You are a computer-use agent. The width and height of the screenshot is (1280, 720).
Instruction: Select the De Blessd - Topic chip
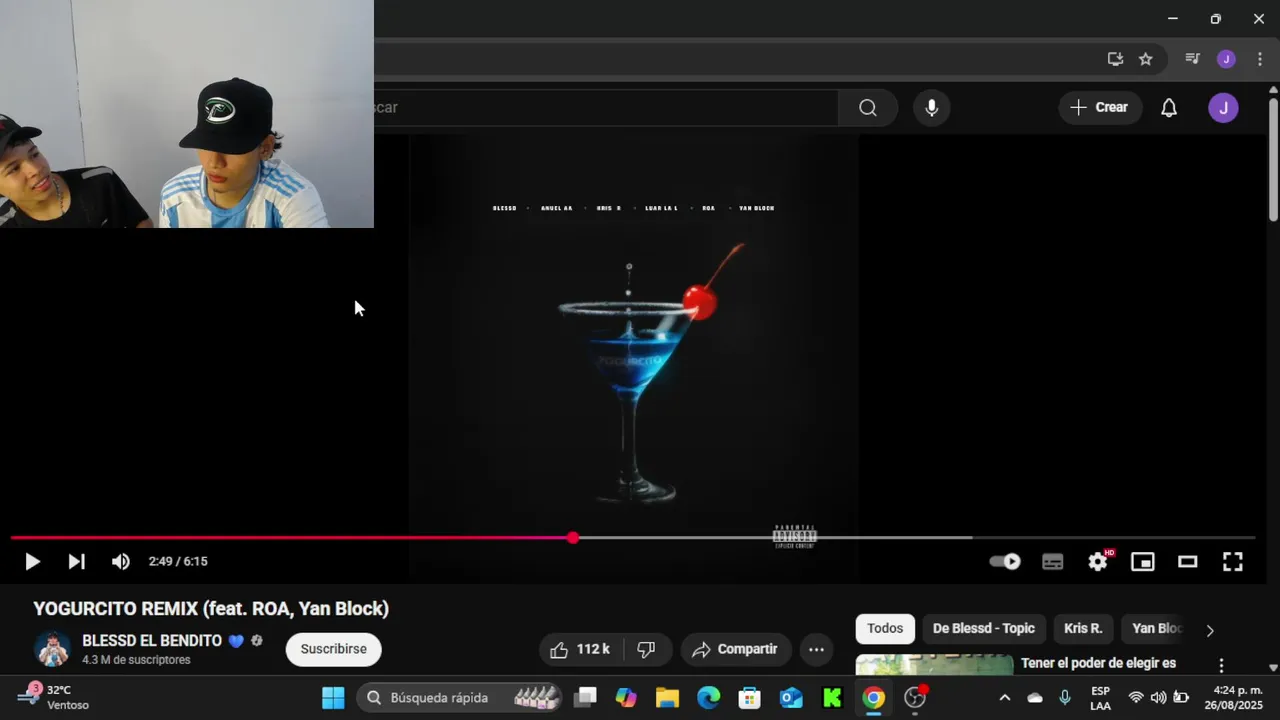tap(984, 629)
